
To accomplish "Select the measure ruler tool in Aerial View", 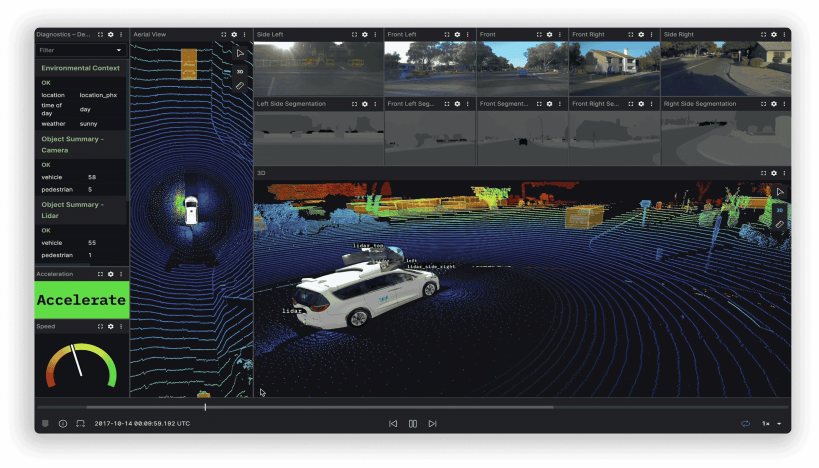I will click(240, 86).
